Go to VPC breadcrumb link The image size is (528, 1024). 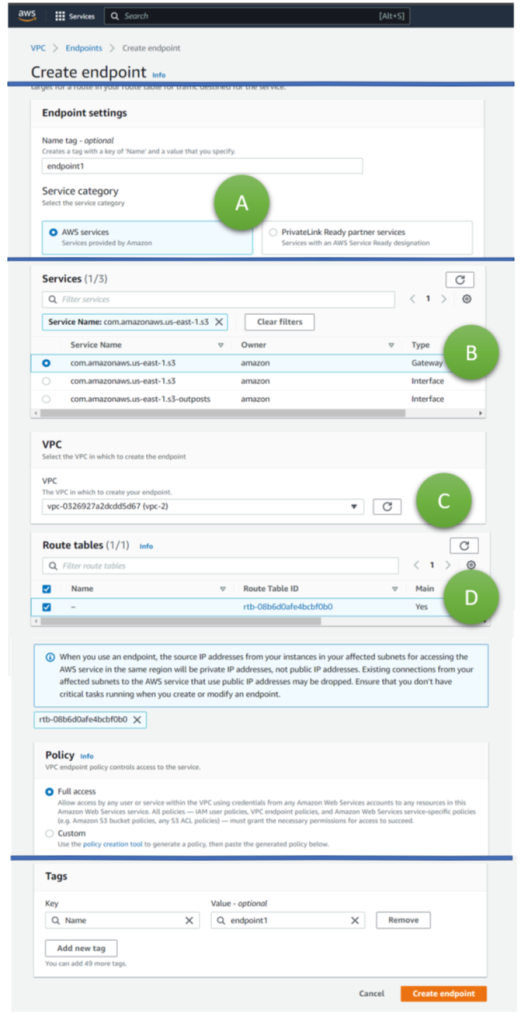tap(38, 48)
